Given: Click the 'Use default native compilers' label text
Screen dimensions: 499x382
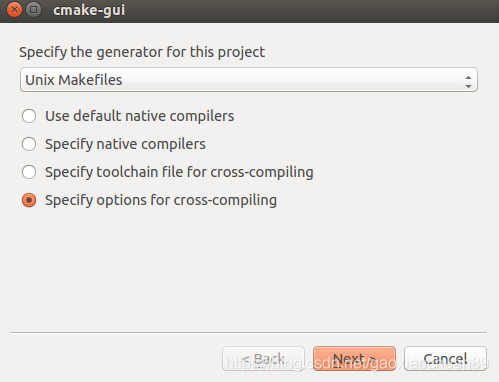Looking at the screenshot, I should pyautogui.click(x=140, y=116).
